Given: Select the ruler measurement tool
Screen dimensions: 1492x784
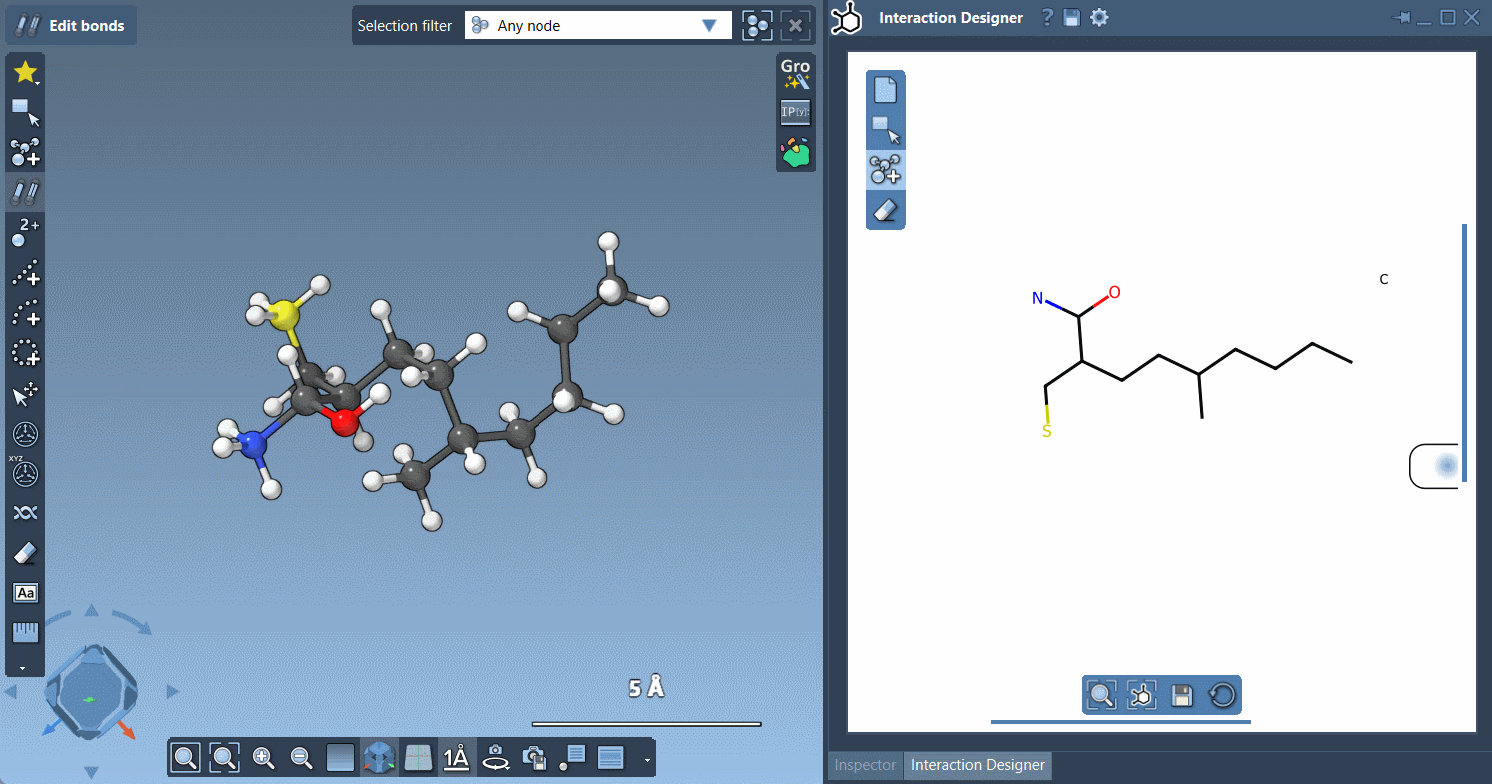Looking at the screenshot, I should tap(25, 632).
